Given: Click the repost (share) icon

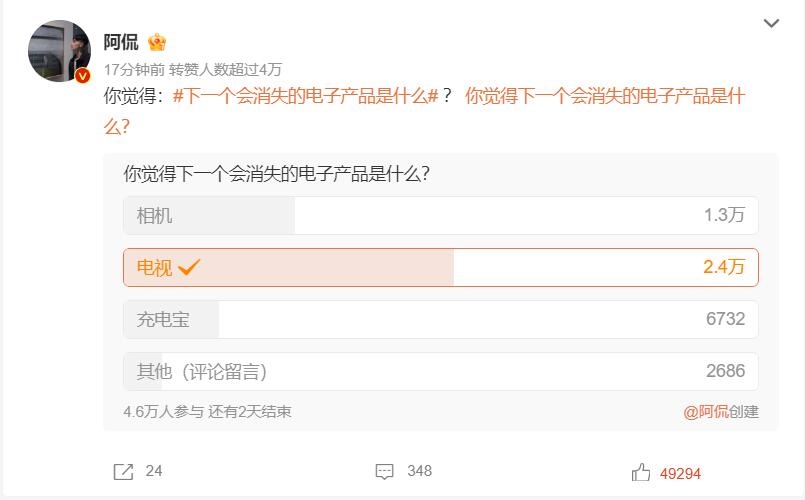Looking at the screenshot, I should (123, 471).
